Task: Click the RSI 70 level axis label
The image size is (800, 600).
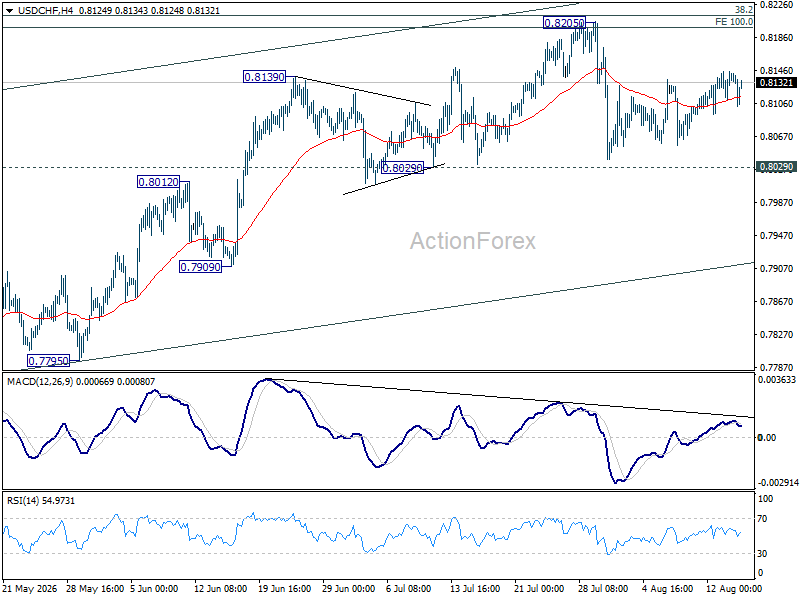Action: [762, 519]
